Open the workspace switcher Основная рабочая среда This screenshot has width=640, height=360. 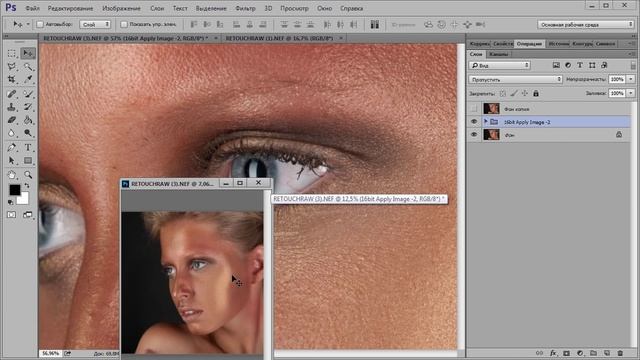click(x=585, y=24)
